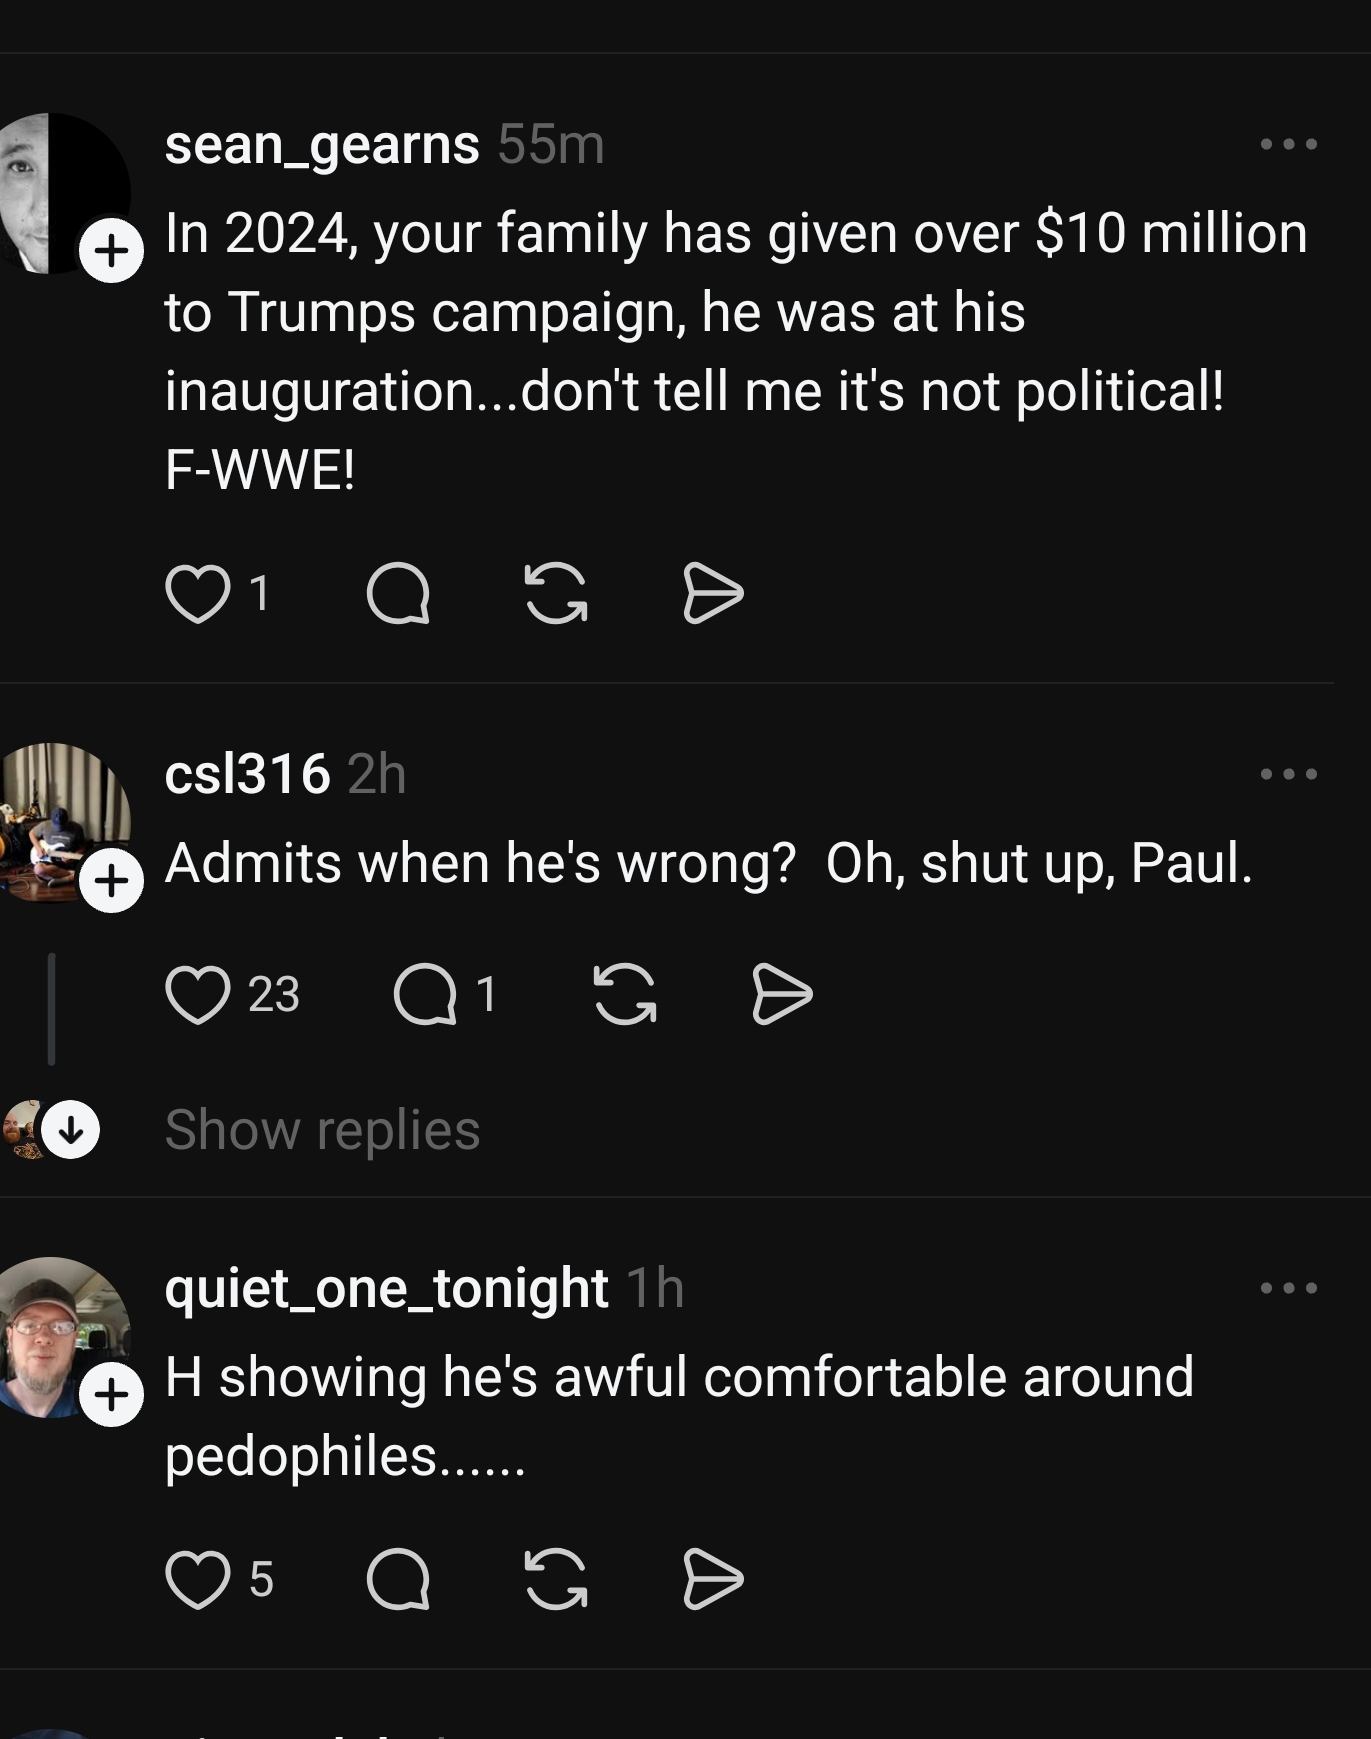The height and width of the screenshot is (1739, 1371).
Task: Share csl316's comment via send icon
Action: [x=781, y=994]
